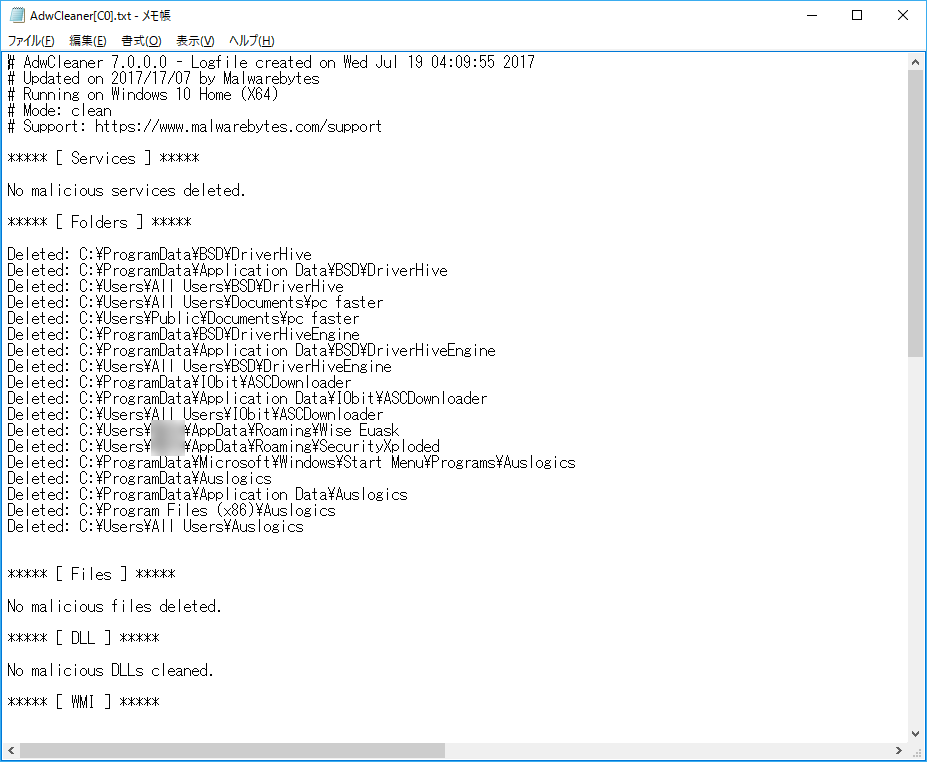The height and width of the screenshot is (762, 927).
Task: Click the vertical scrollbar thumb
Action: point(915,213)
